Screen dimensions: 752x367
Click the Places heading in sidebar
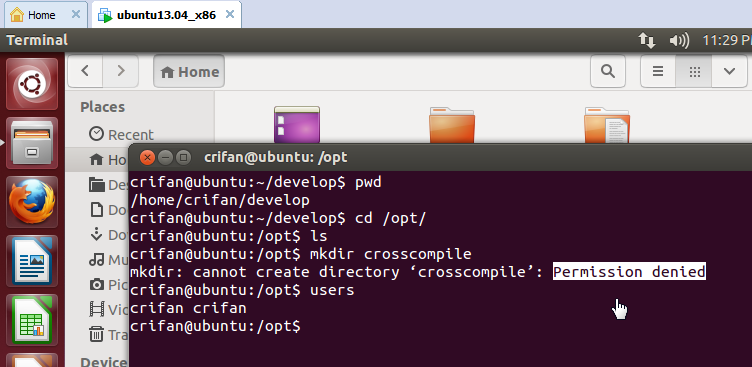[102, 107]
